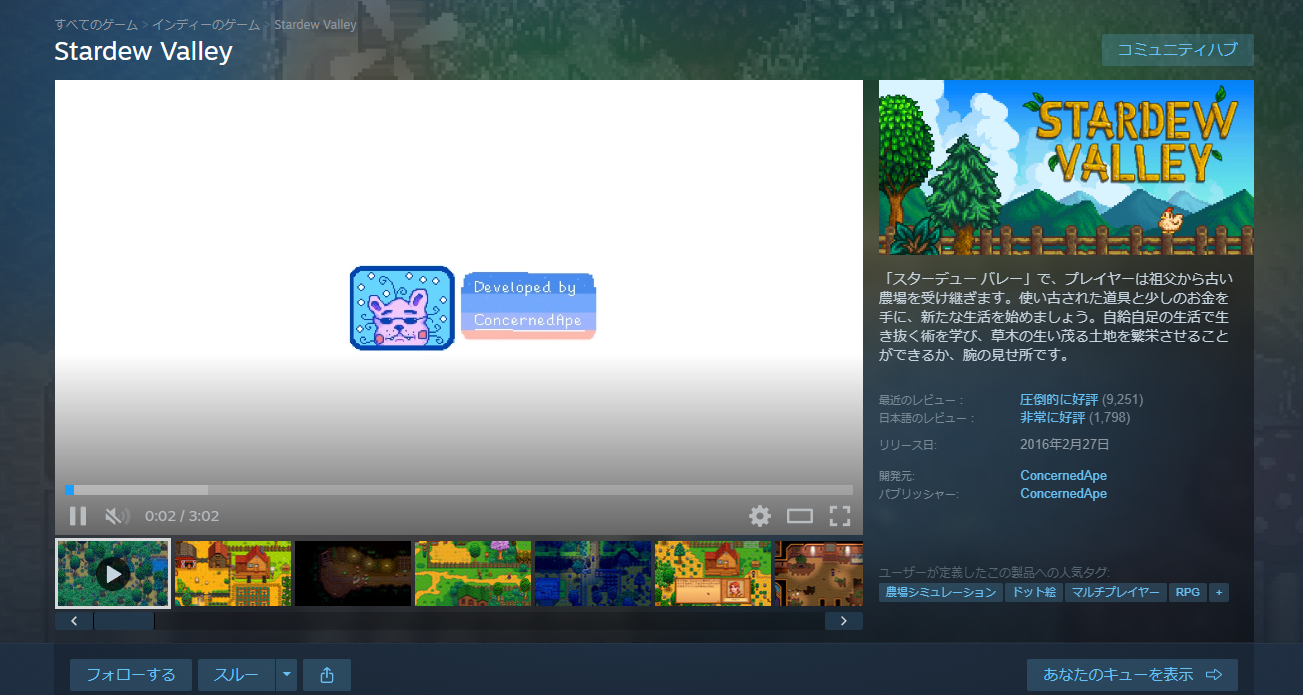Unmute the trailer audio
Screen dimensions: 1303x695
[x=117, y=516]
